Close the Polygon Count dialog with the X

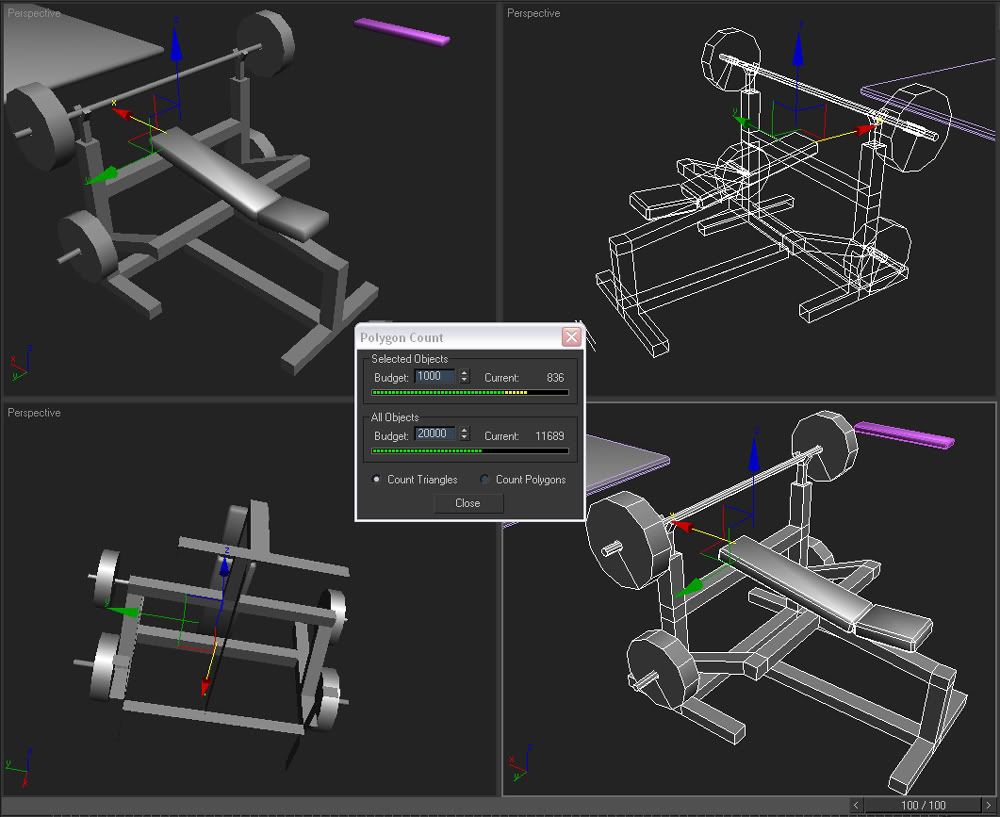571,337
